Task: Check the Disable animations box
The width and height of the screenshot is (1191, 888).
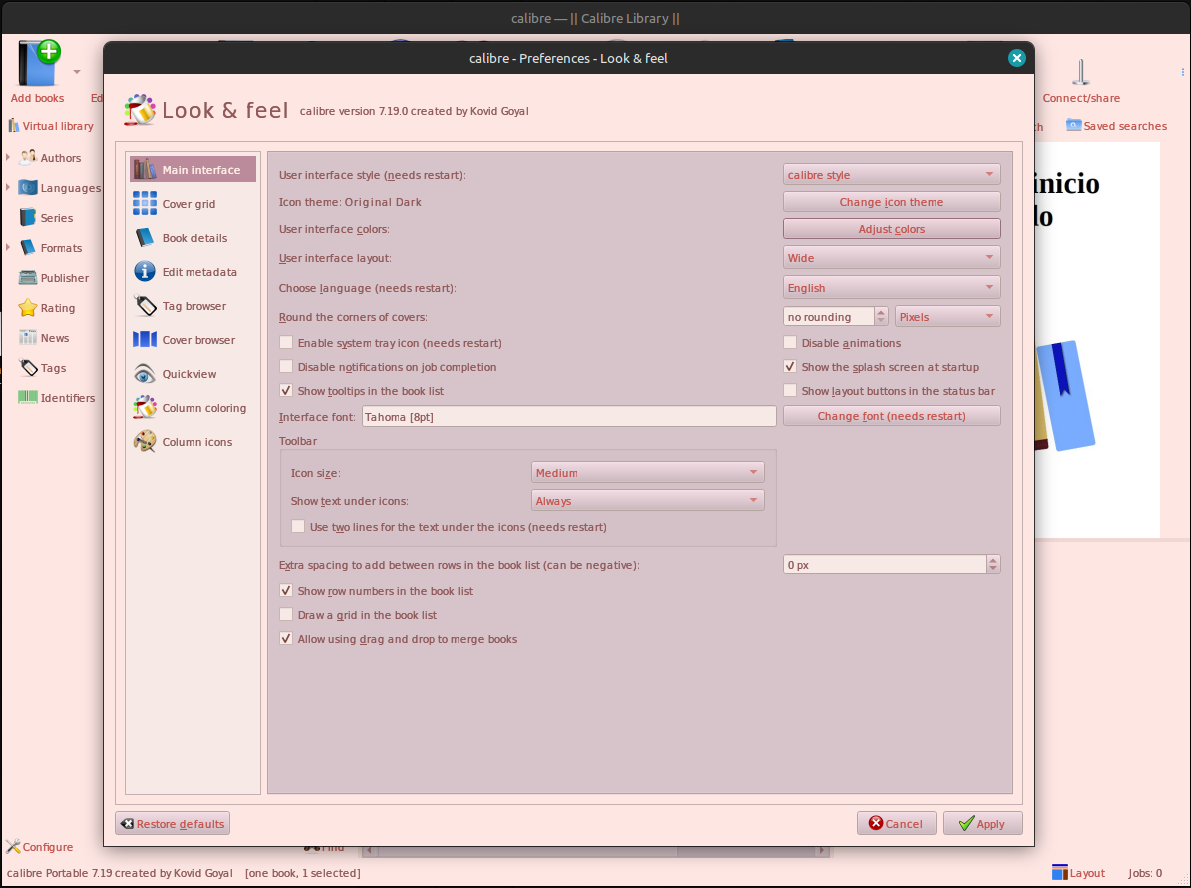Action: (x=790, y=343)
